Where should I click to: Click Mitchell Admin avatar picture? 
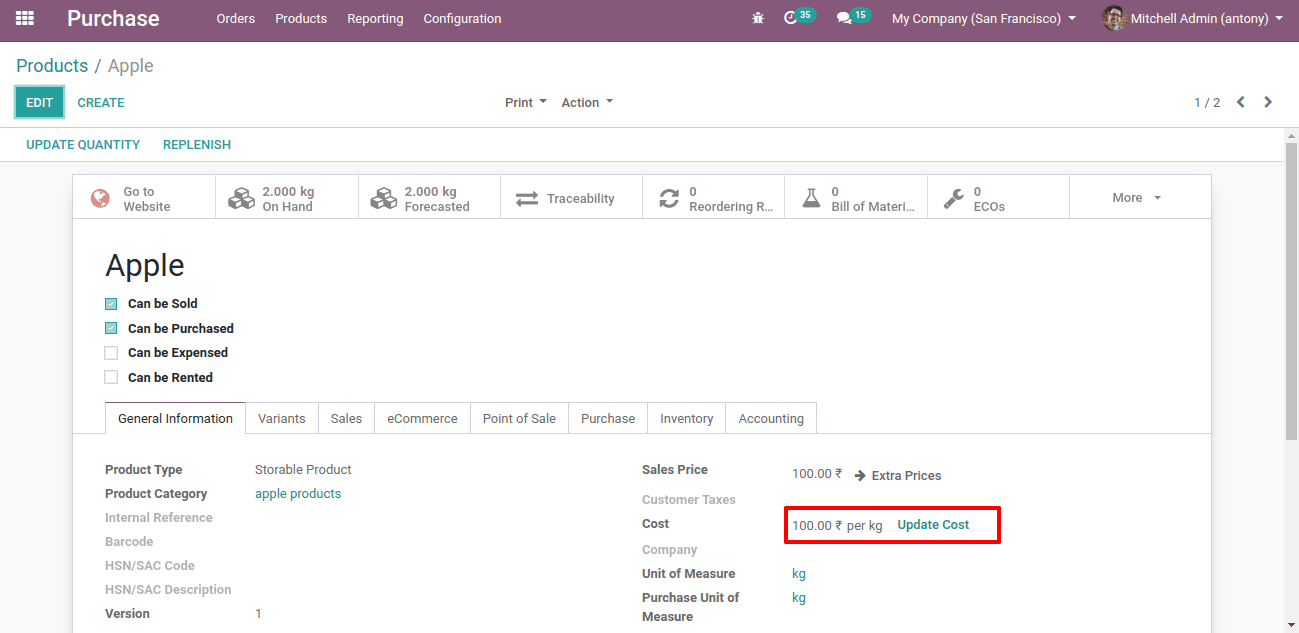click(1114, 18)
